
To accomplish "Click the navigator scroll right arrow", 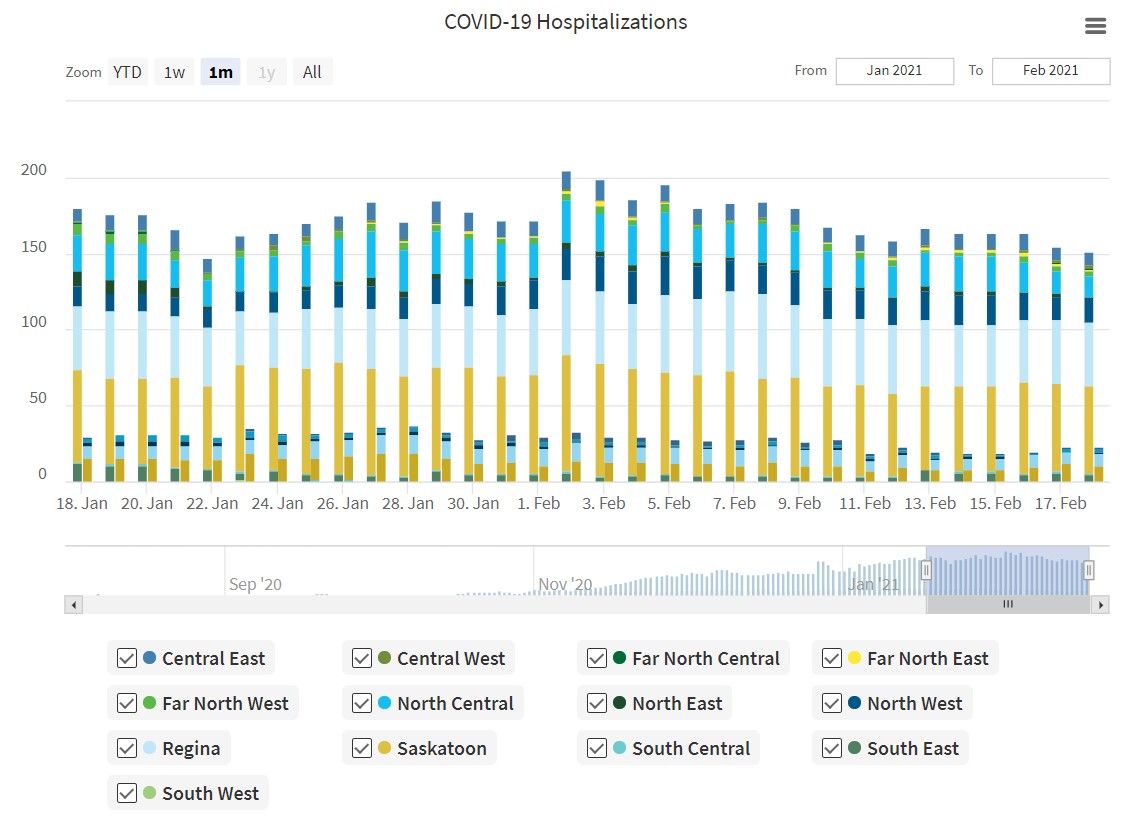I will point(1101,604).
